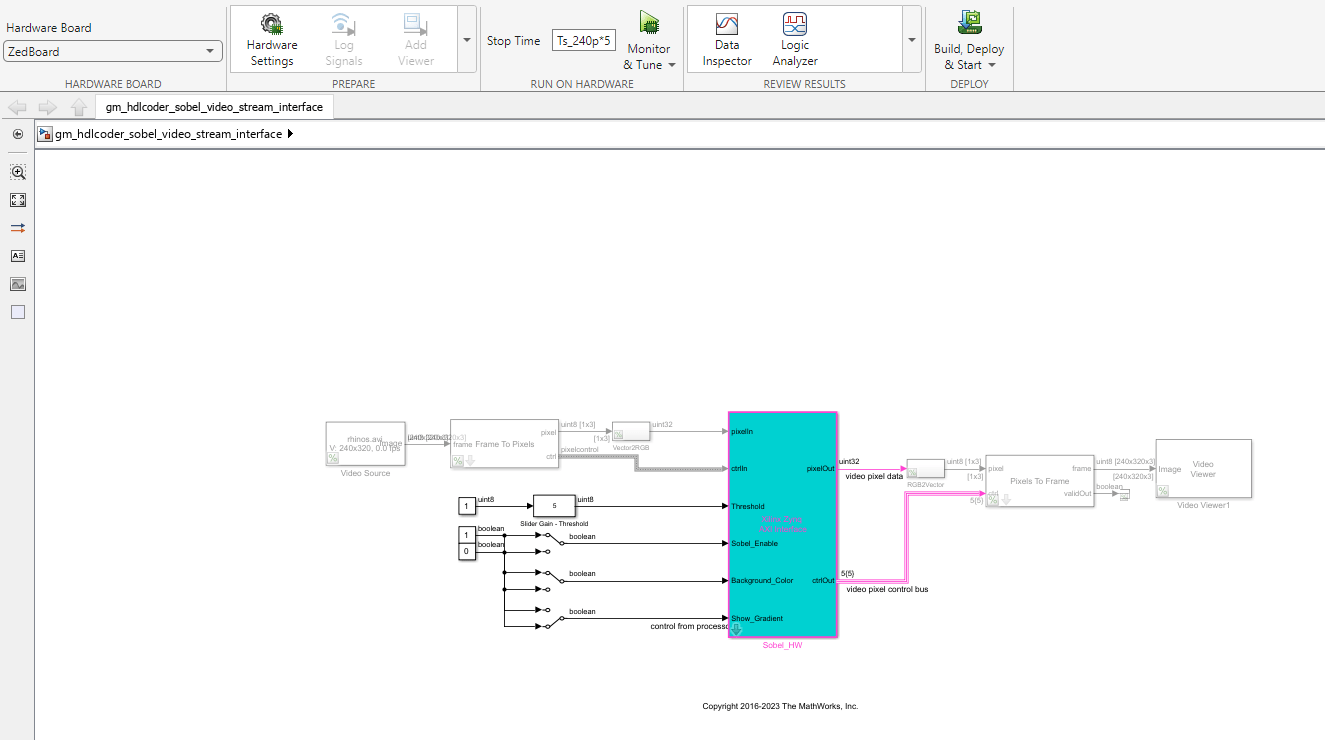1325x740 pixels.
Task: Select the Annotation tool in the palette
Action: [17, 255]
